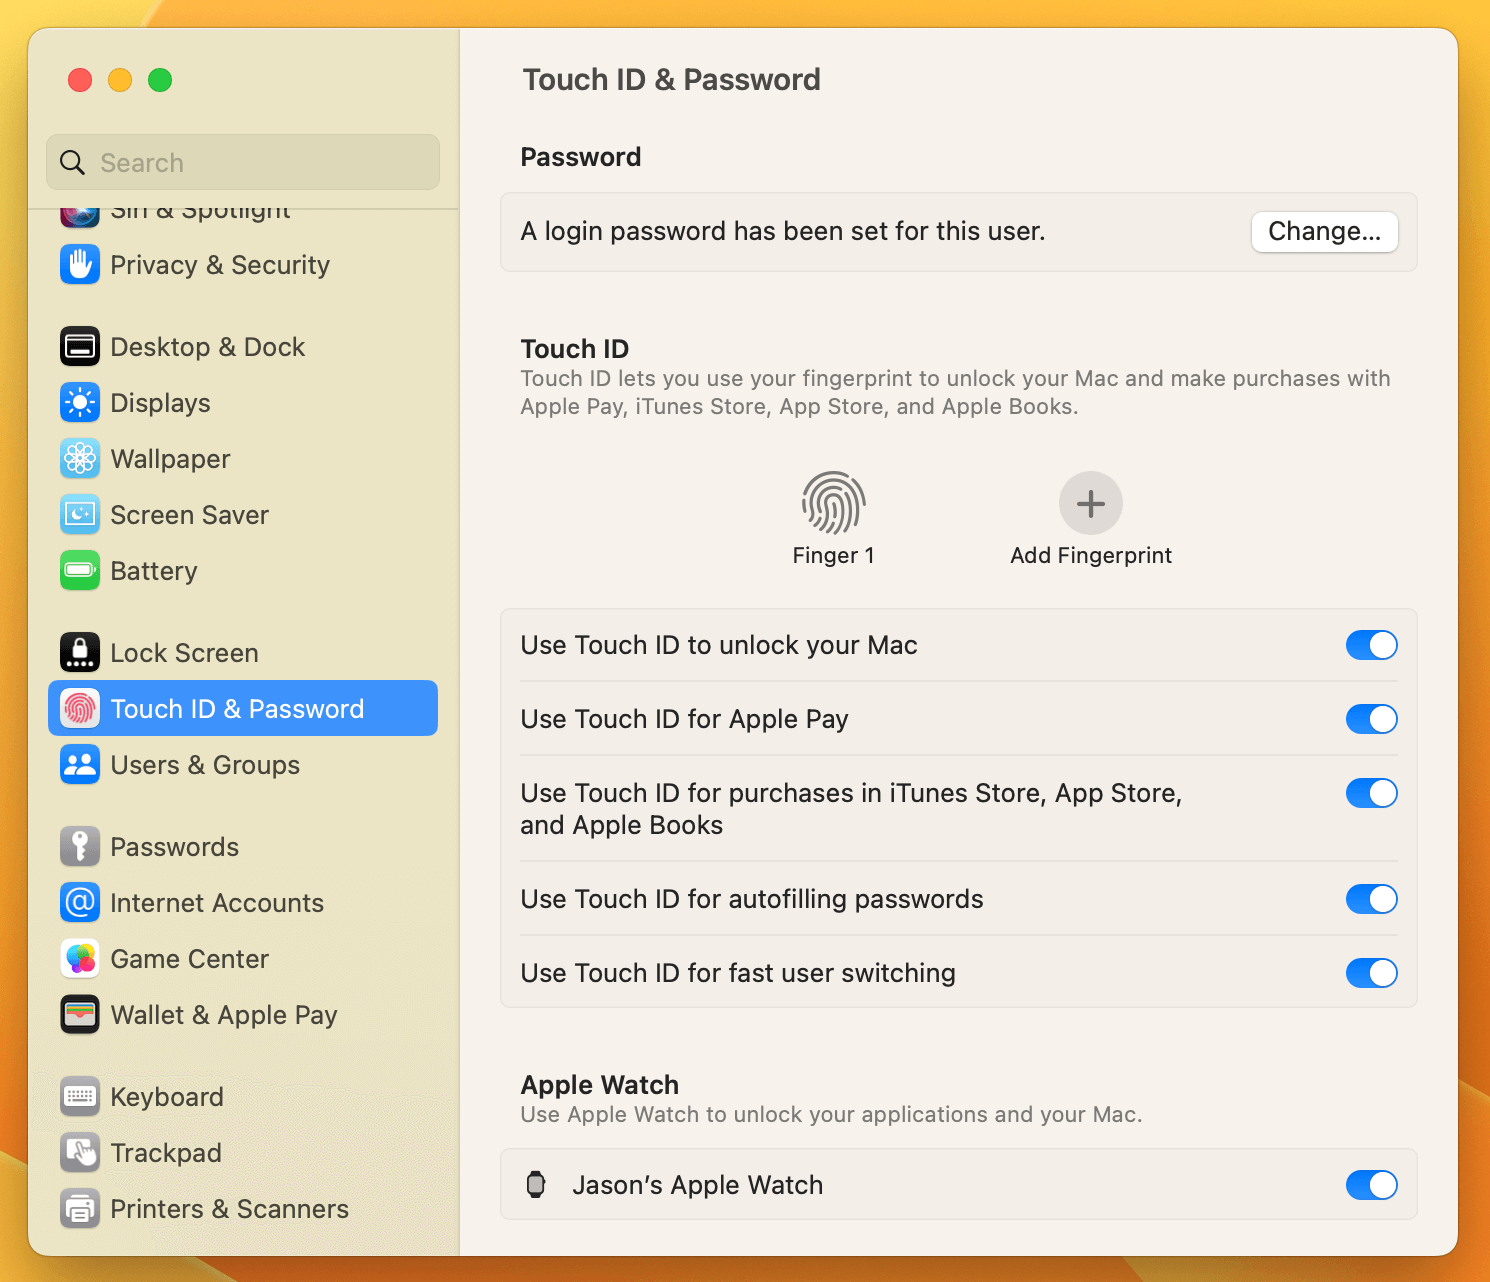Toggle Touch ID for fast user switching
The height and width of the screenshot is (1282, 1490).
pos(1371,973)
